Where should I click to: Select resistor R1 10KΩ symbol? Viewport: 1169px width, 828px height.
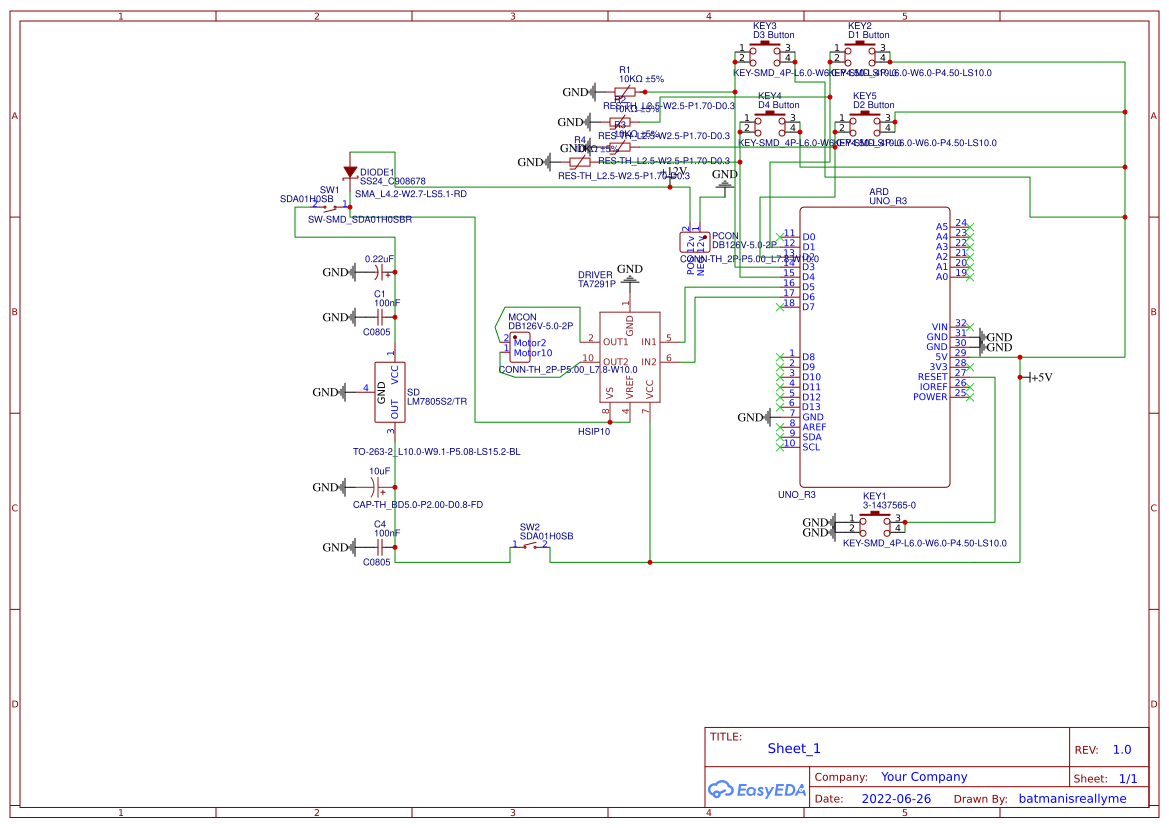(625, 91)
